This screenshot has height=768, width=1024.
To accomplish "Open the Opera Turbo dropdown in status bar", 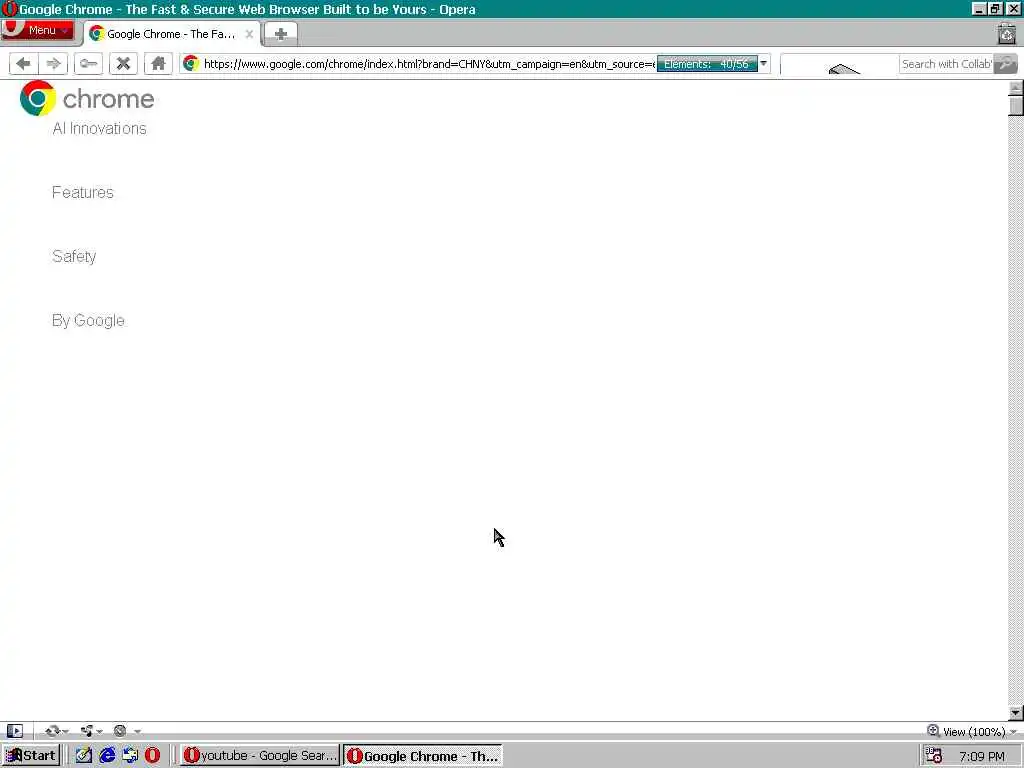I will [x=126, y=731].
